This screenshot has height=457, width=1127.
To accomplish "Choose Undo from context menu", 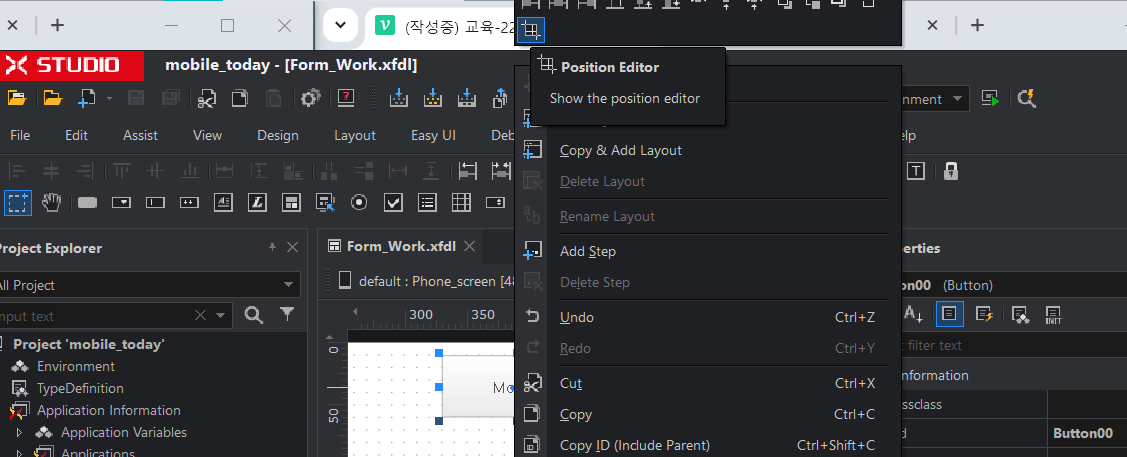I will tap(708, 317).
